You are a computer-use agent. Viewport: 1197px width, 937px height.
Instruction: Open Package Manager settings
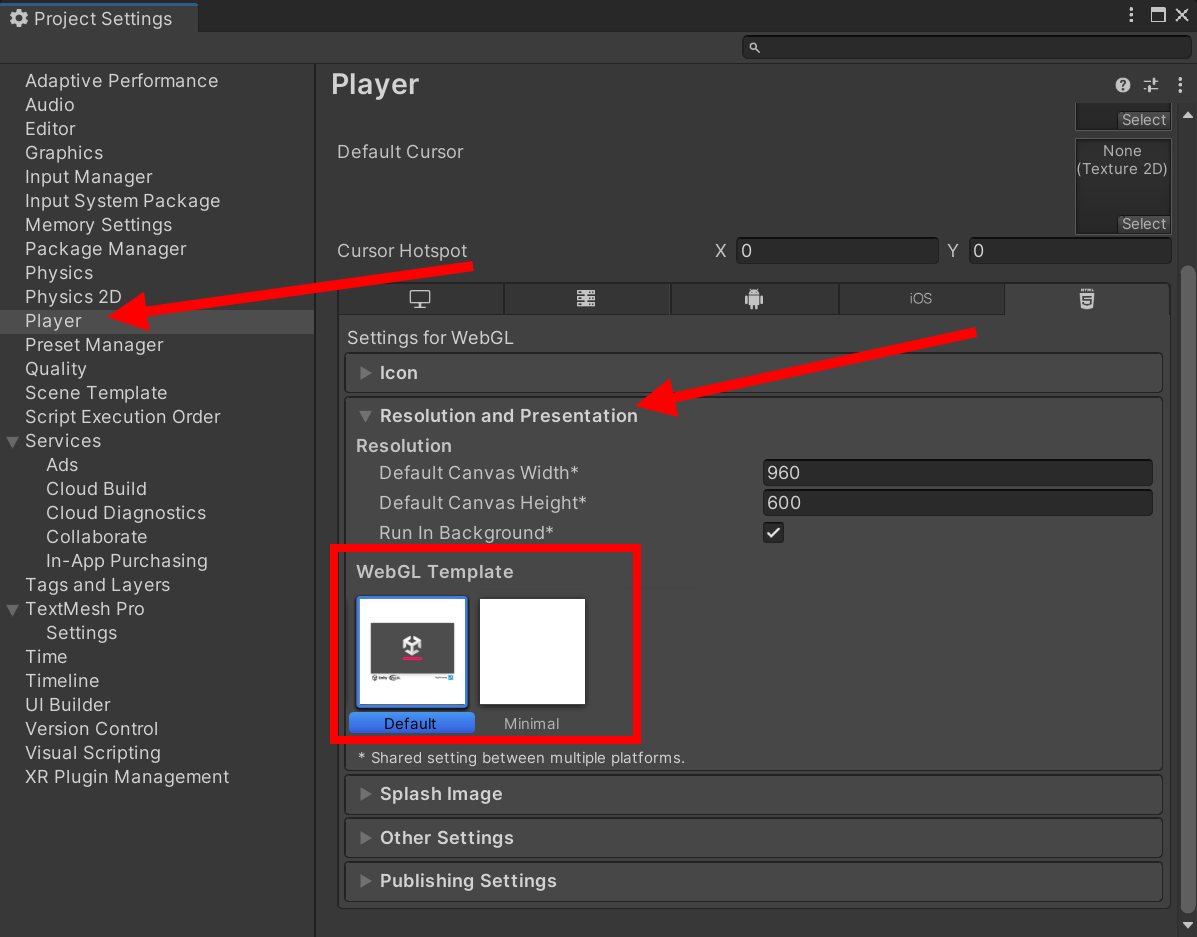point(105,249)
